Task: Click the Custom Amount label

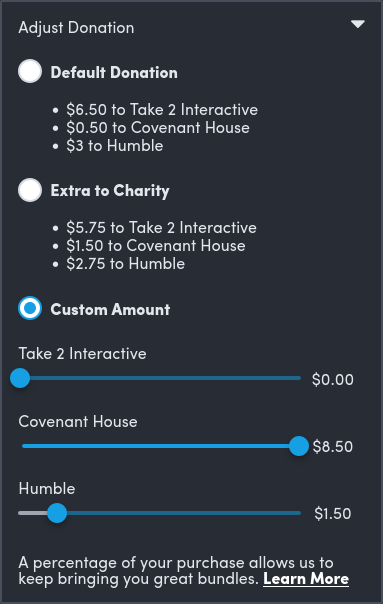Action: [110, 309]
